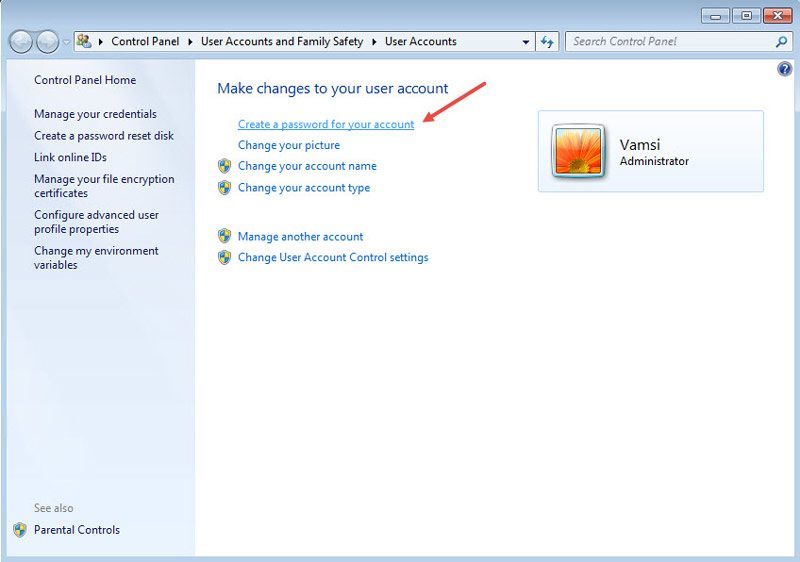The height and width of the screenshot is (562, 800).
Task: Click shield icon beside Change your account name
Action: (x=224, y=166)
